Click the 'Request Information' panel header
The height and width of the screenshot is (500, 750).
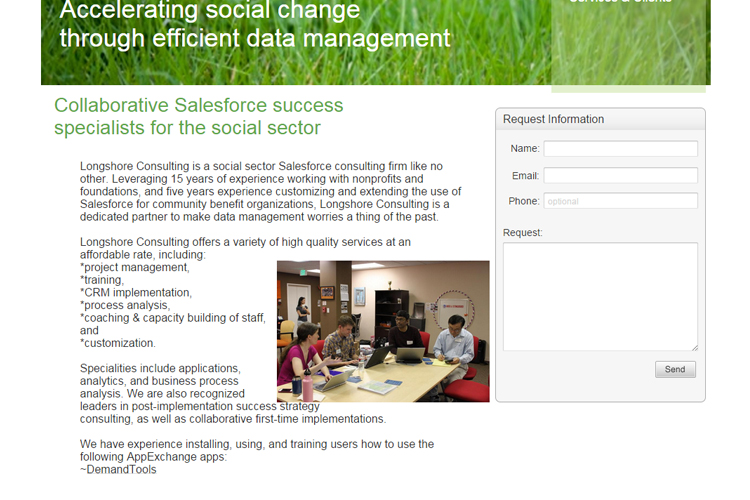pos(600,119)
